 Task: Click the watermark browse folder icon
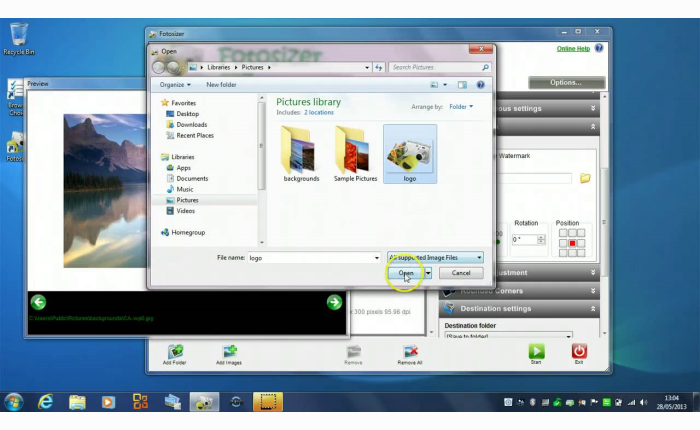[585, 178]
